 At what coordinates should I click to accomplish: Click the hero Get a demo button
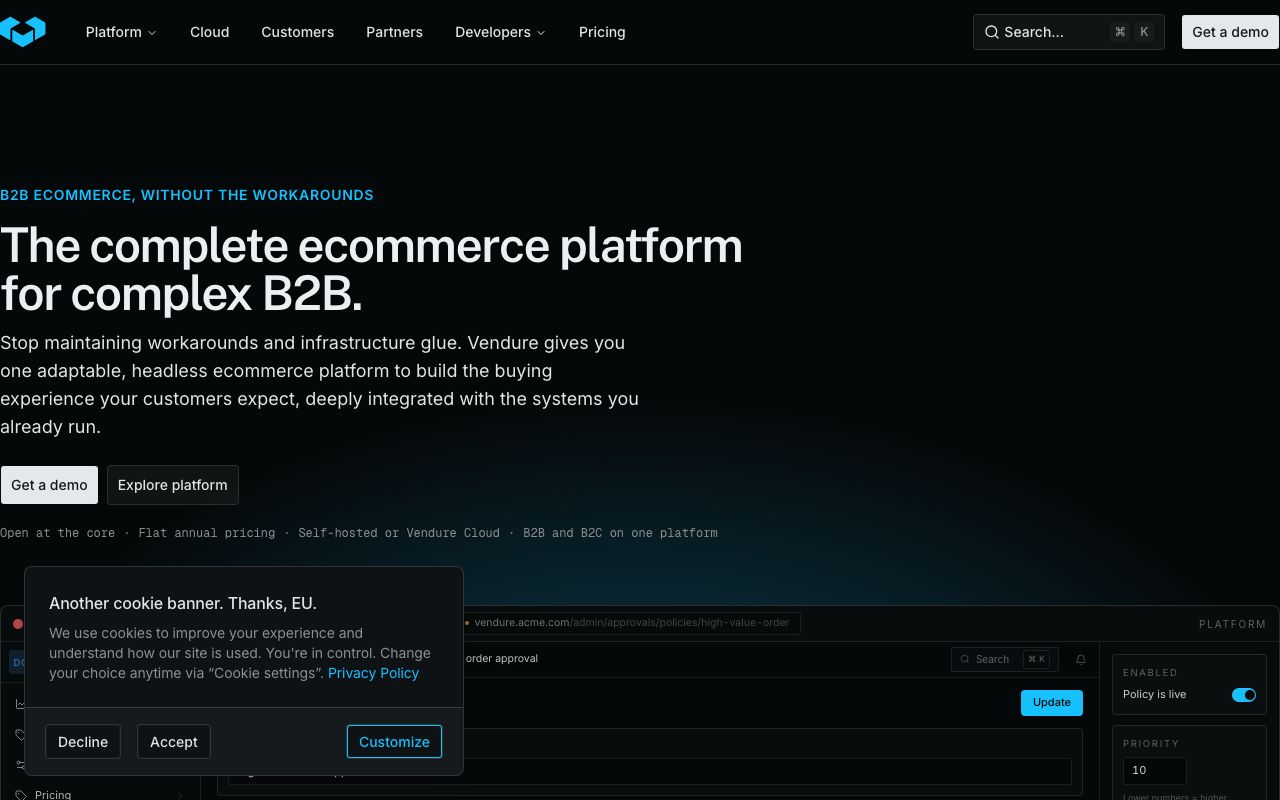pyautogui.click(x=49, y=485)
